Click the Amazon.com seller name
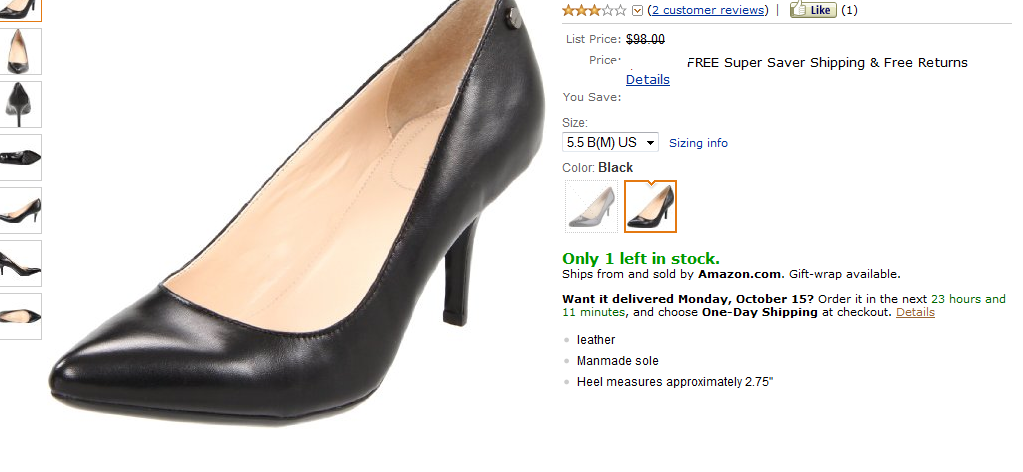The image size is (1023, 472). pyautogui.click(x=739, y=274)
